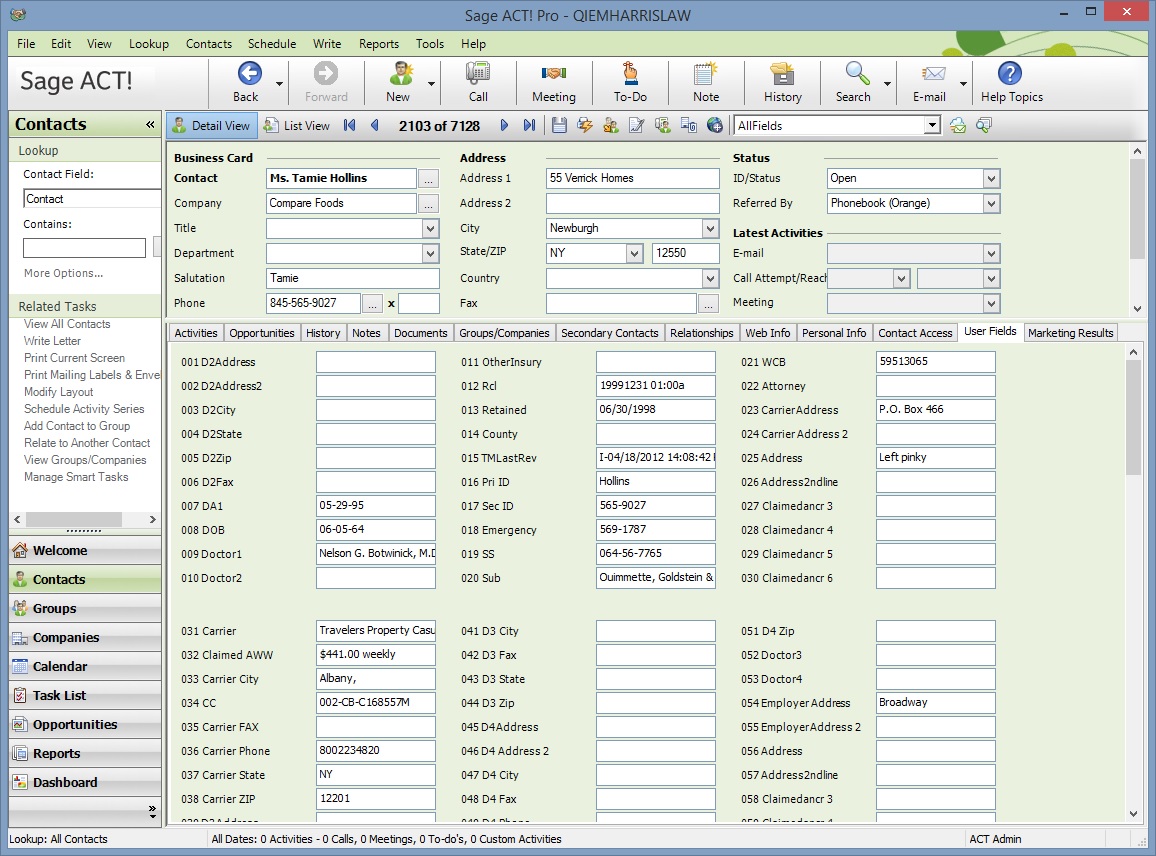Open the Dashboard navigation item

click(86, 782)
